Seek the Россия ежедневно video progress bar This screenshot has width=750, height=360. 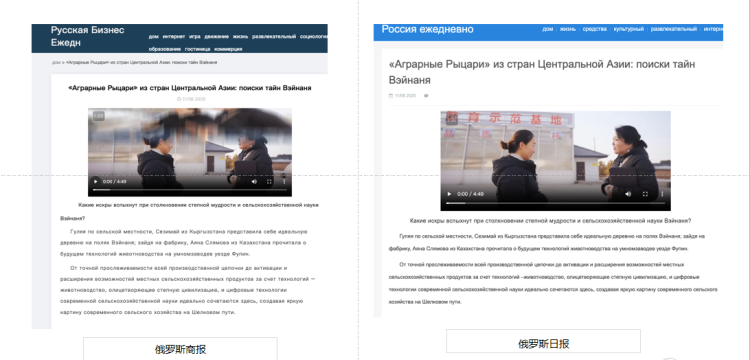pyautogui.click(x=555, y=203)
